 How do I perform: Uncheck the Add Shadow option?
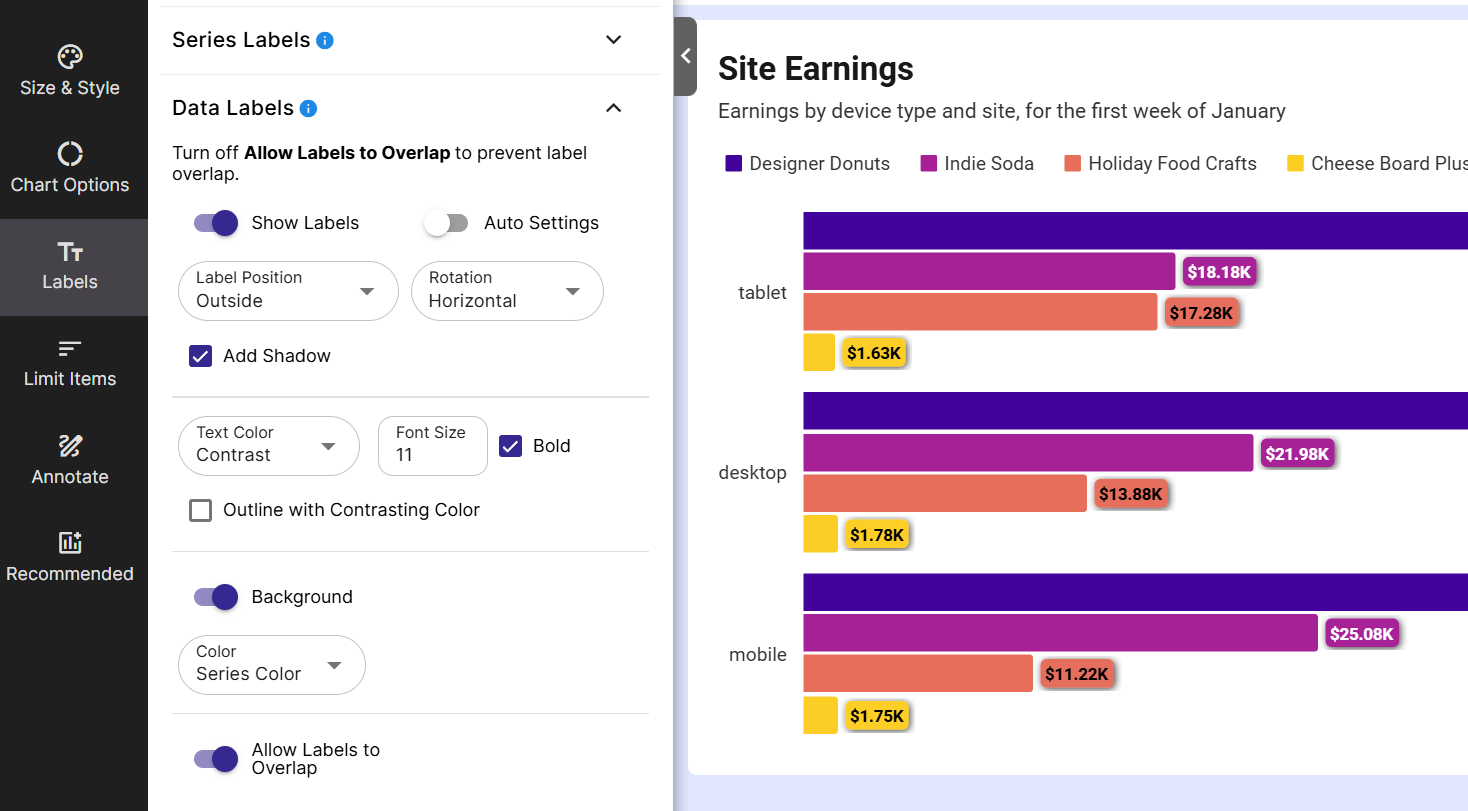pyautogui.click(x=200, y=355)
